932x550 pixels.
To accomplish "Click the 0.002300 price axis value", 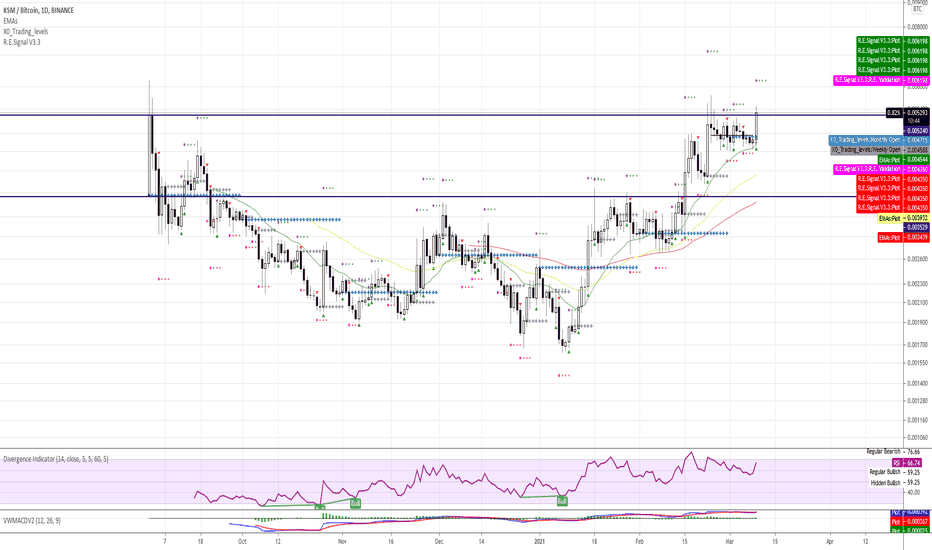I will (x=918, y=284).
